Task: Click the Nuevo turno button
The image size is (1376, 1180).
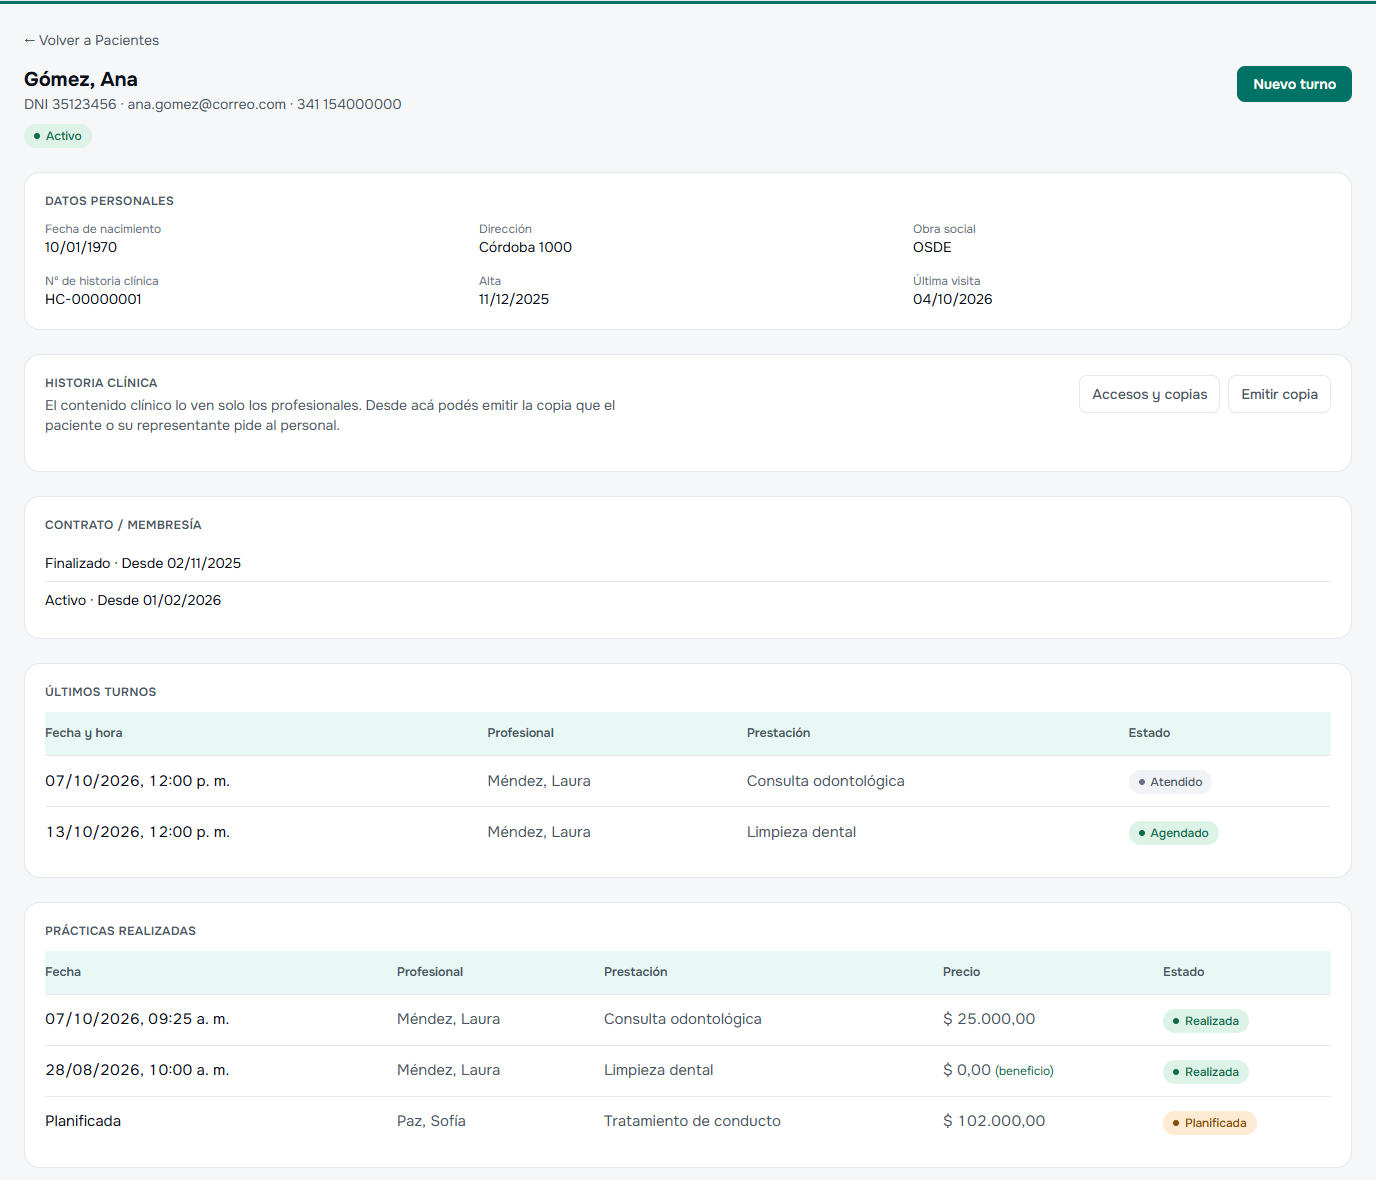Action: point(1294,84)
